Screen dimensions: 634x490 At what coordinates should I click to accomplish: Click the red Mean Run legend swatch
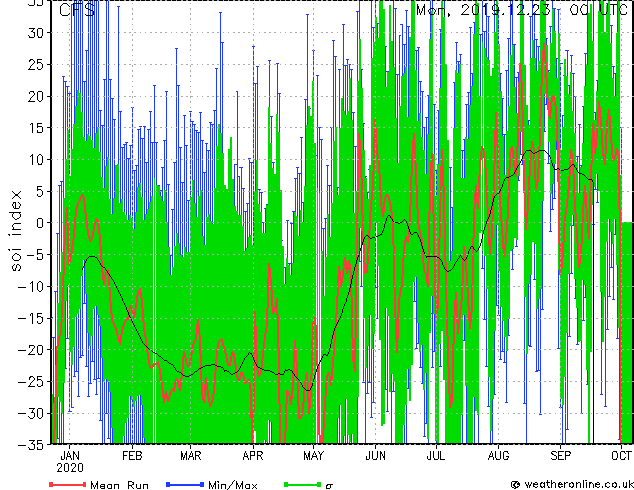click(68, 484)
